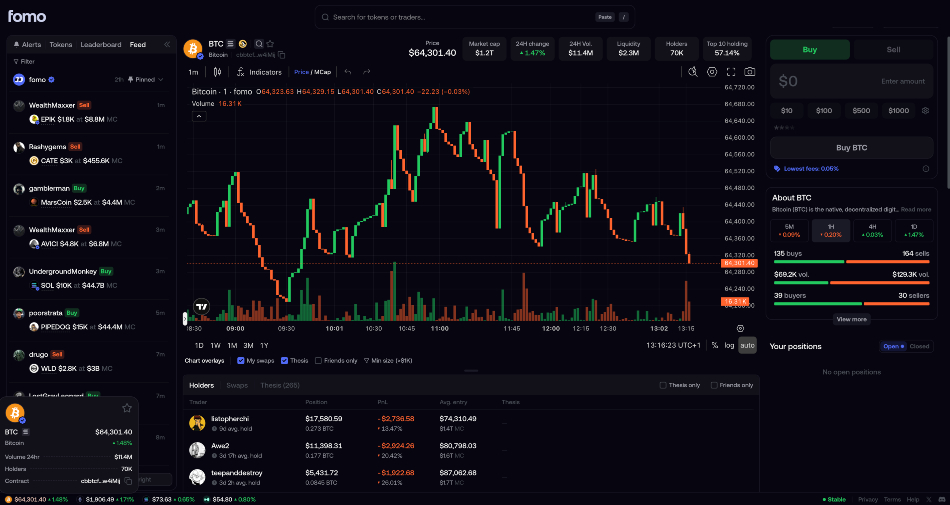Star BTC in the popup card
This screenshot has width=950, height=505.
(127, 408)
